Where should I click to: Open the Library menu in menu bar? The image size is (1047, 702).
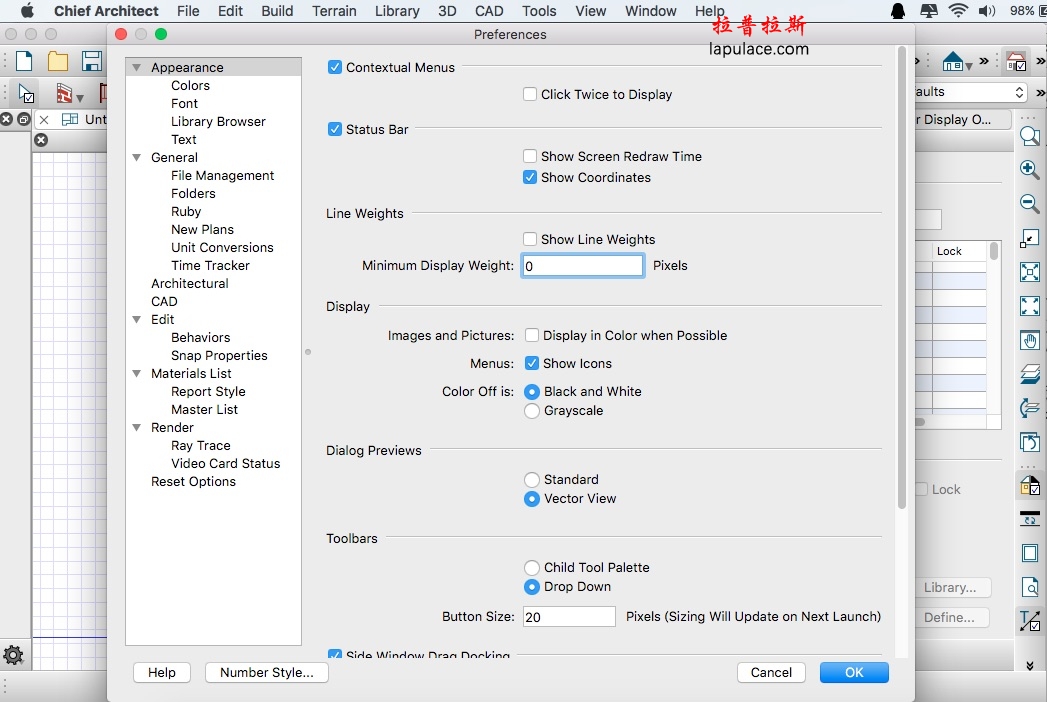point(397,11)
